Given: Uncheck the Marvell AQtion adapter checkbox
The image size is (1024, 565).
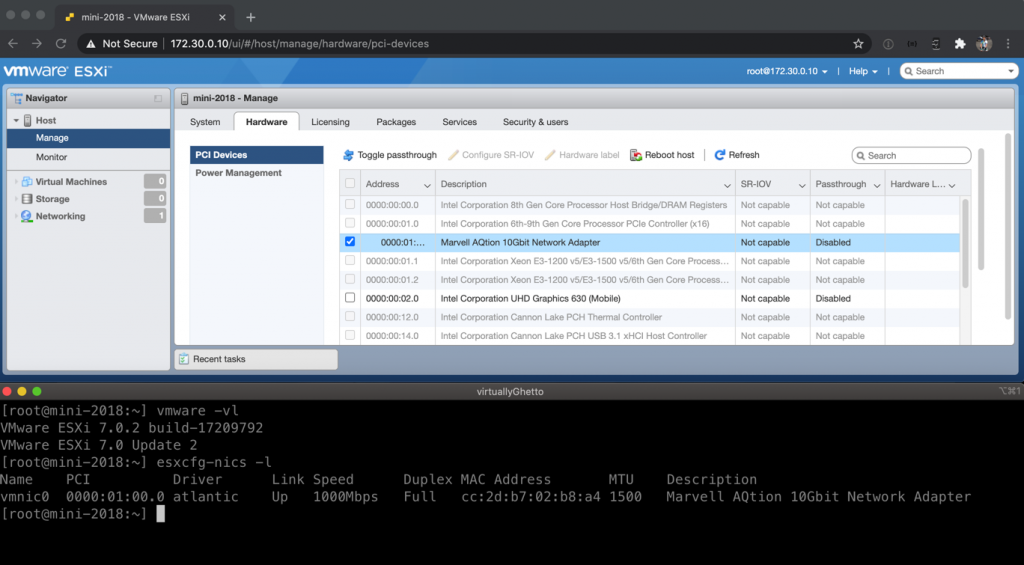Looking at the screenshot, I should coord(350,242).
